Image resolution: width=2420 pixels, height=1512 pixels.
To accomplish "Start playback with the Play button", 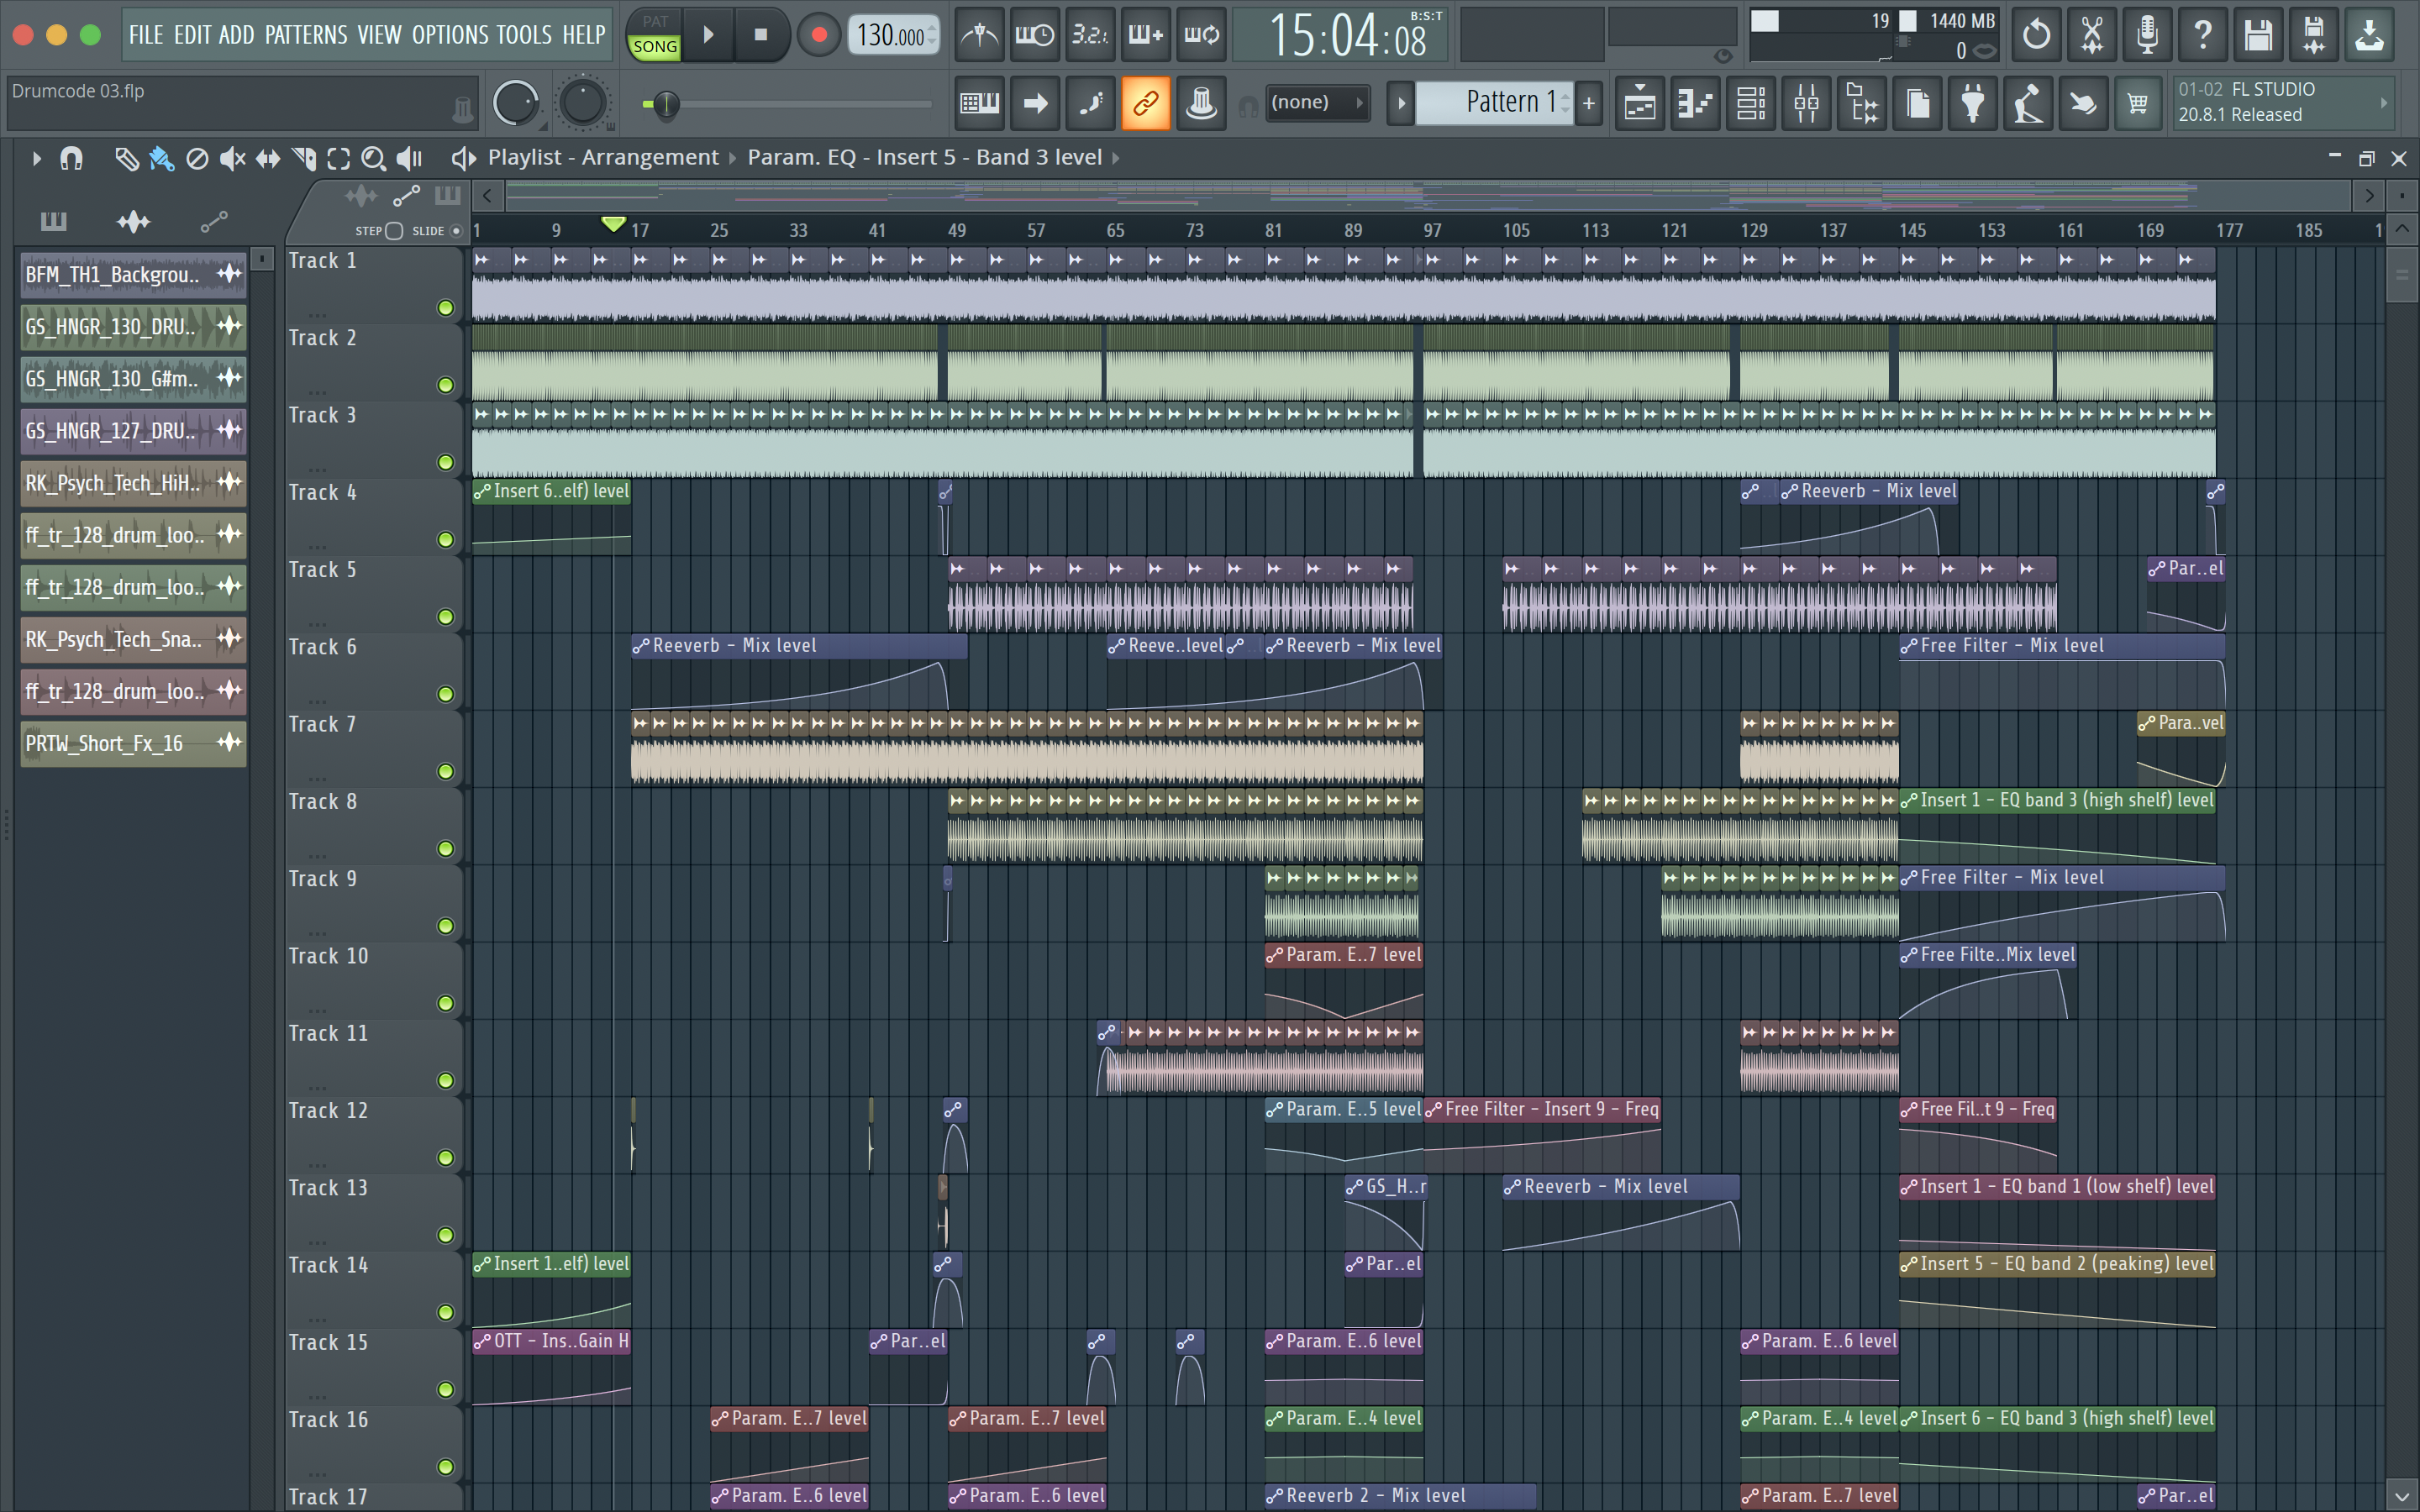I will coord(708,35).
